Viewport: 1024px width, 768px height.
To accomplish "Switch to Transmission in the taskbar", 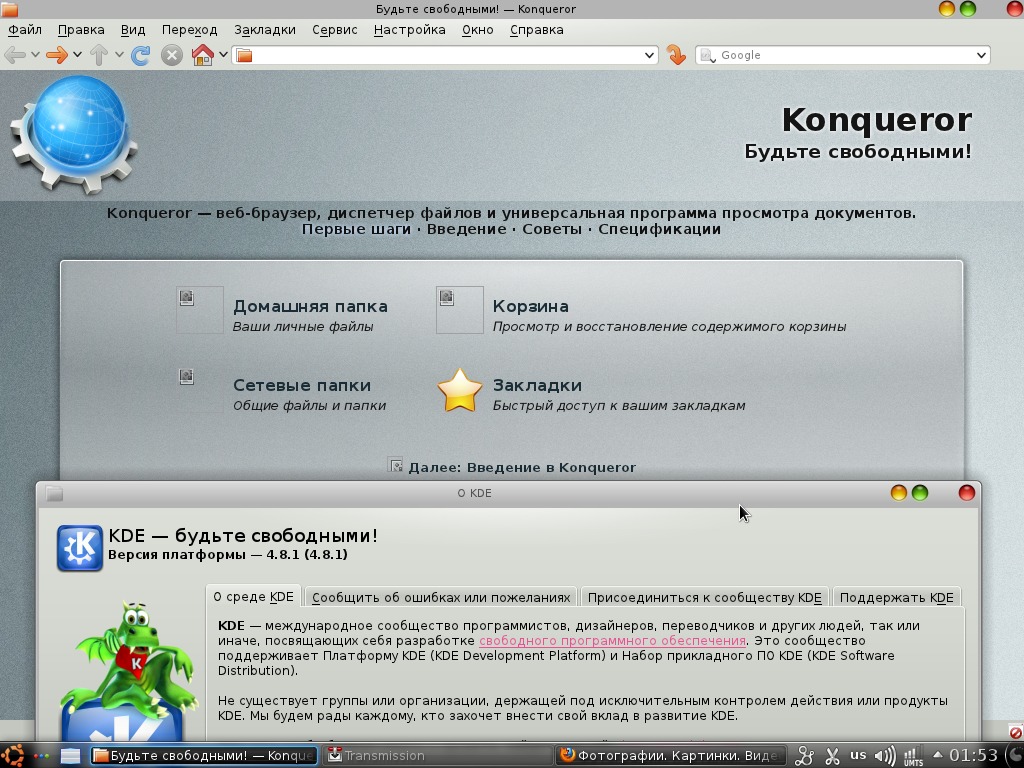I will (436, 756).
